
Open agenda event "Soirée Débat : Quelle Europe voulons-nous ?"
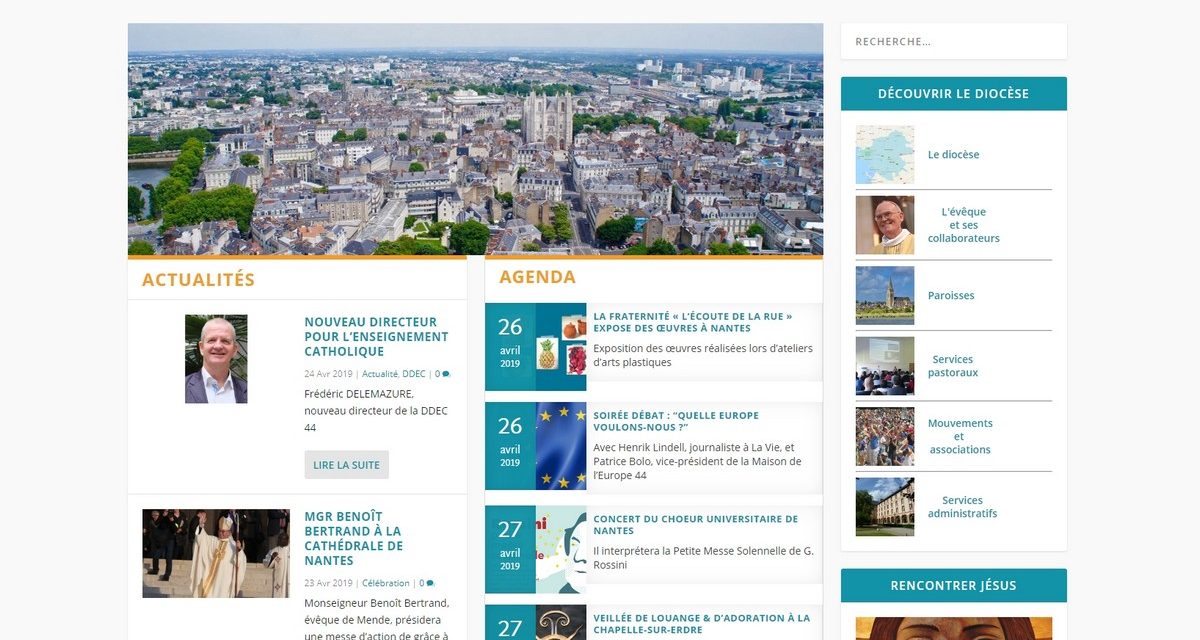(x=676, y=422)
